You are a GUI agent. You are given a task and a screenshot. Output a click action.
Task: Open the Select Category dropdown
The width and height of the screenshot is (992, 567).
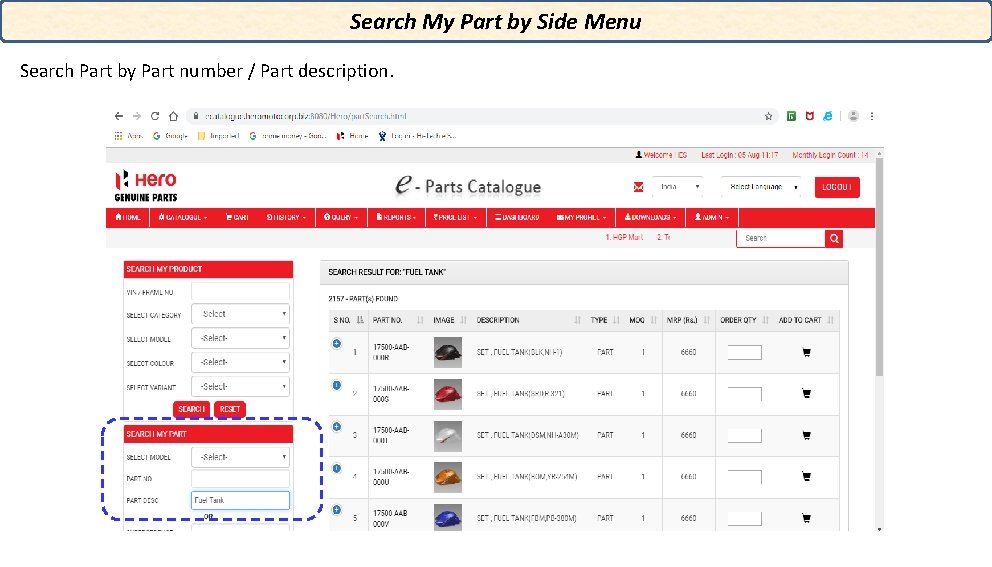240,314
